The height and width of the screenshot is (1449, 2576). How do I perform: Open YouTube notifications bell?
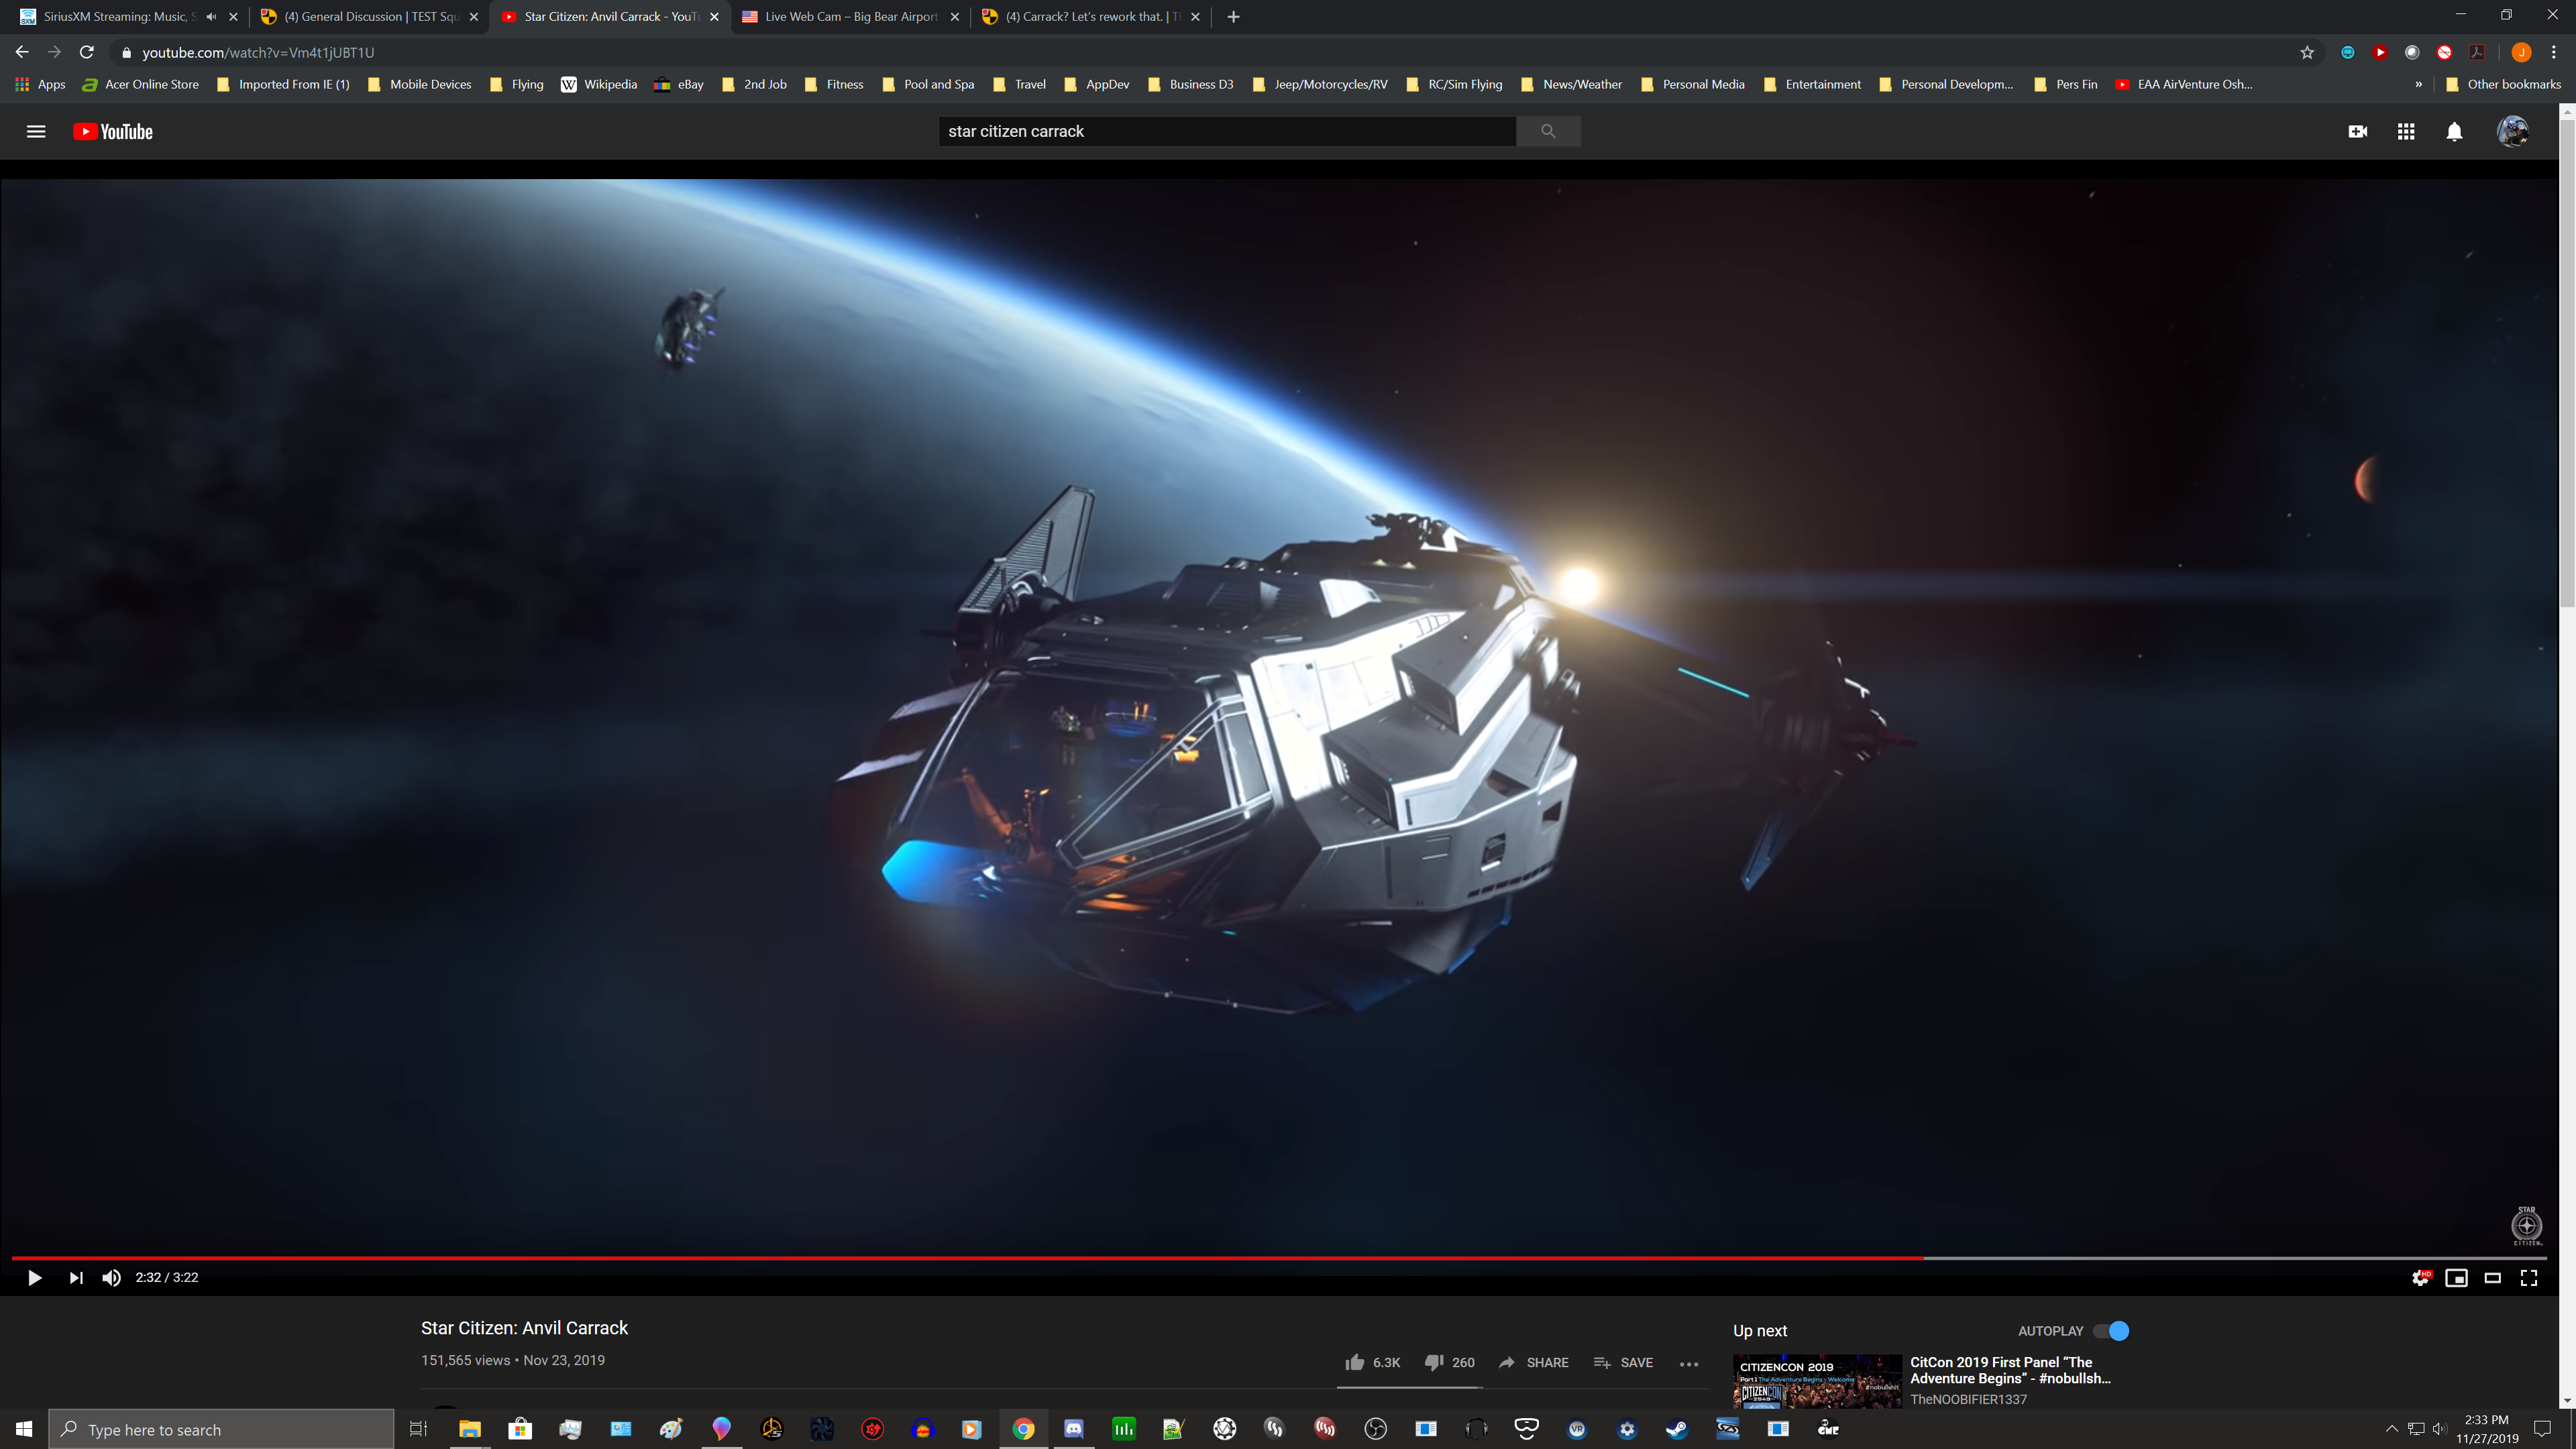point(2454,131)
